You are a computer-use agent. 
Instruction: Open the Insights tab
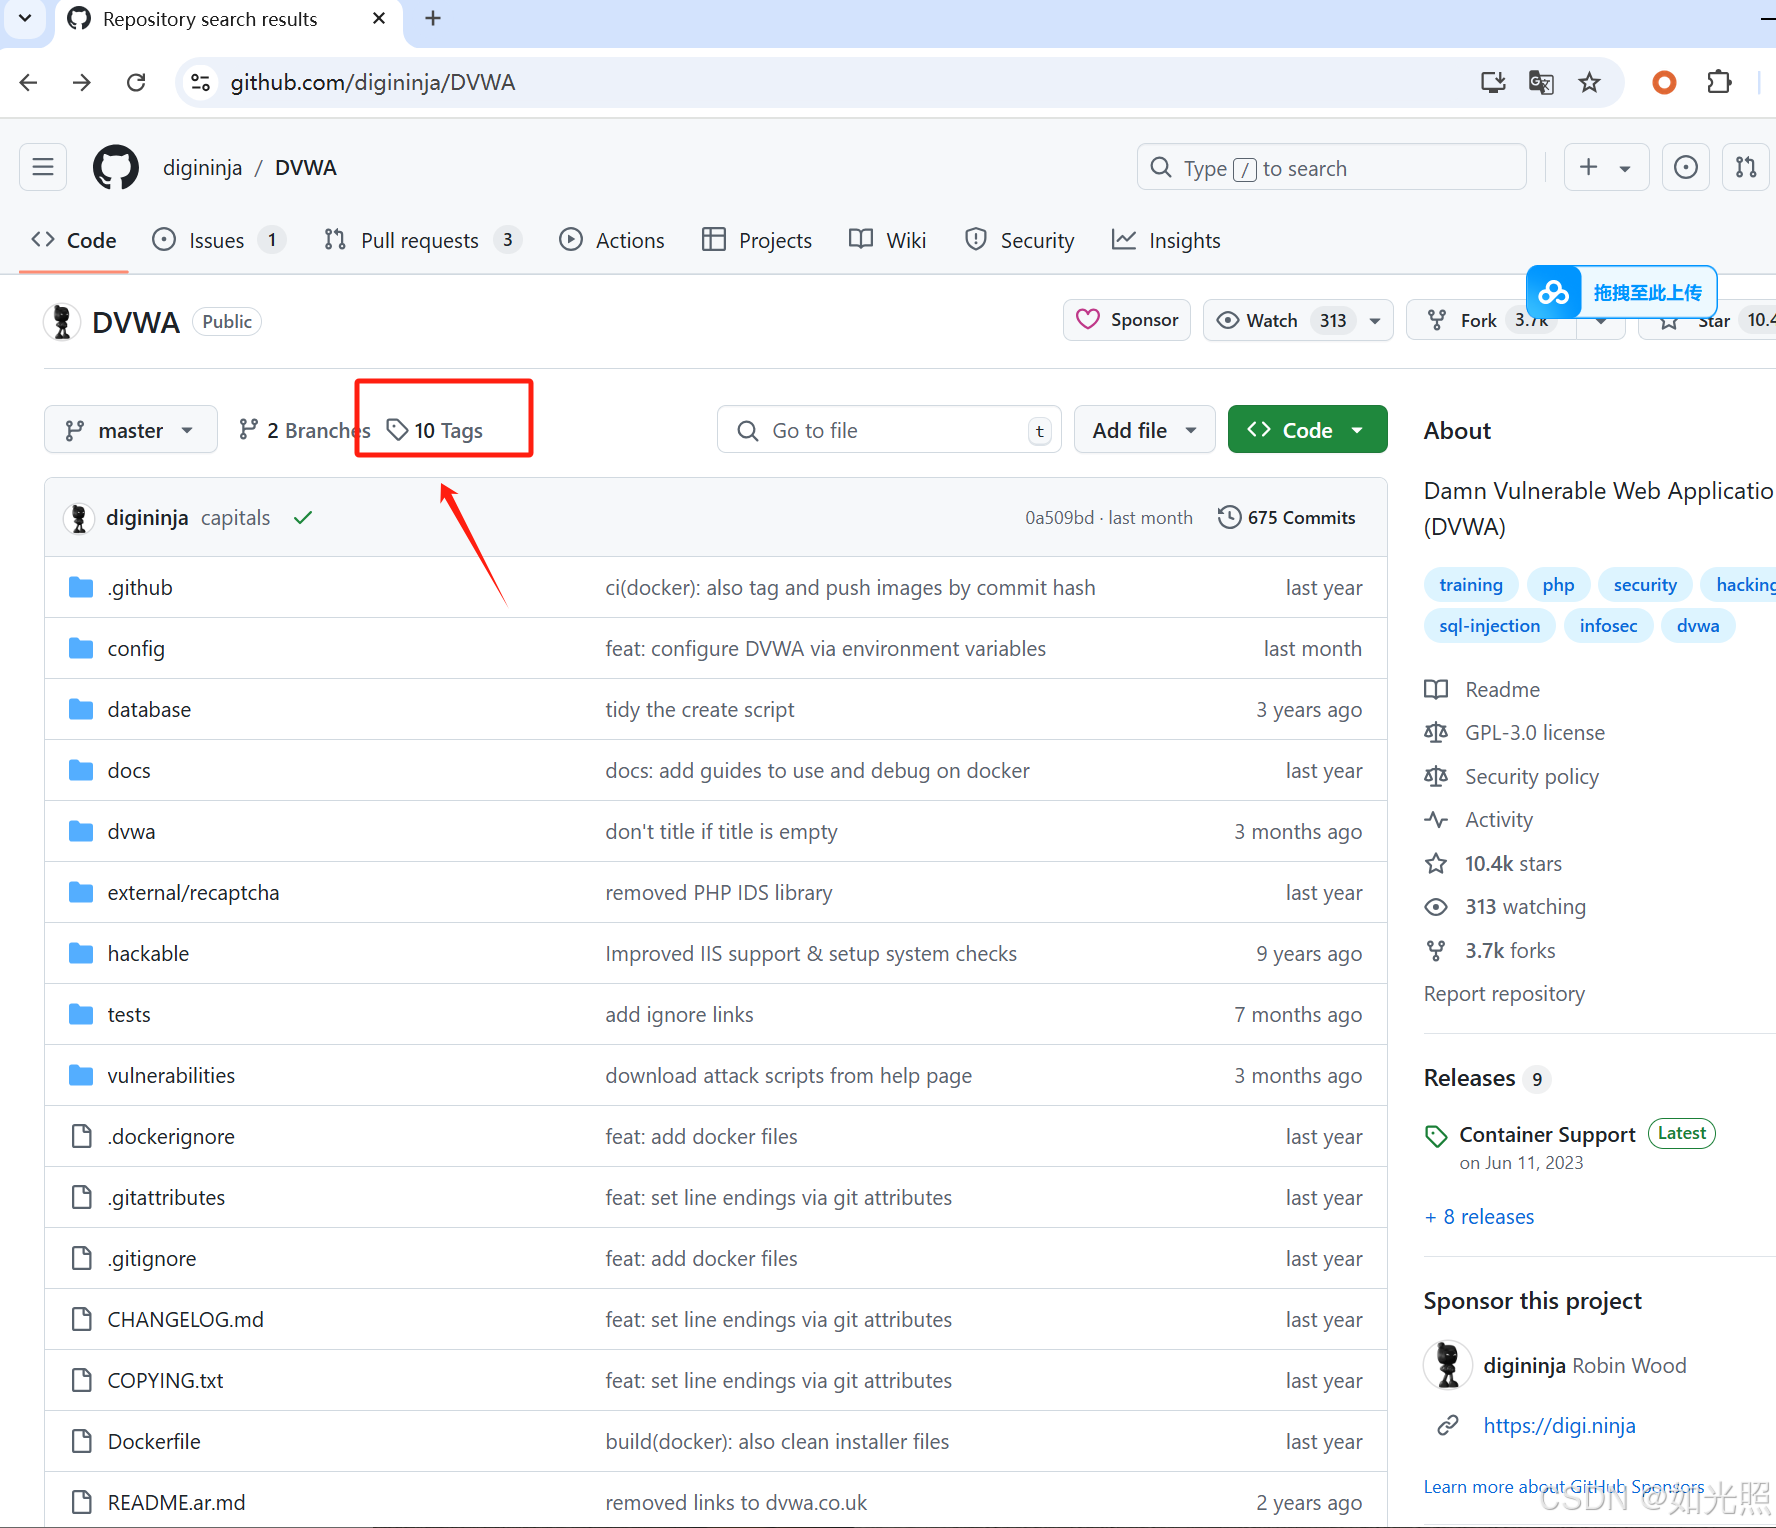pos(1166,241)
